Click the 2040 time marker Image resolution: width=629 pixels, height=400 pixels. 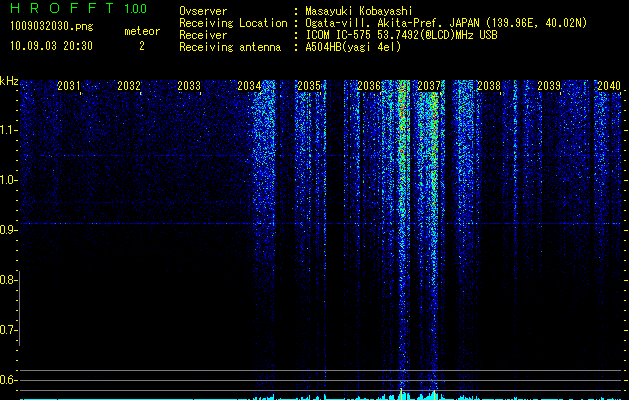pos(609,86)
